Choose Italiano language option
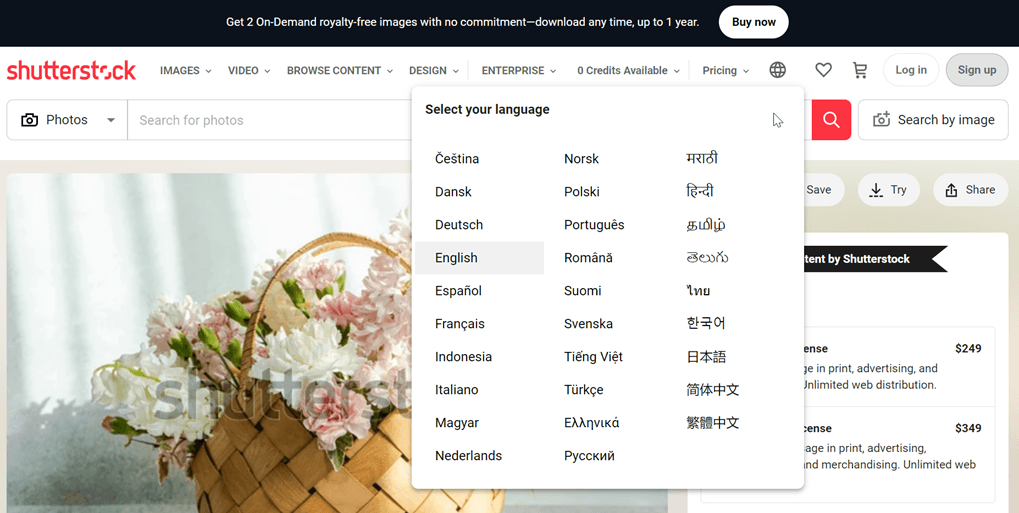The width and height of the screenshot is (1019, 513). point(456,390)
